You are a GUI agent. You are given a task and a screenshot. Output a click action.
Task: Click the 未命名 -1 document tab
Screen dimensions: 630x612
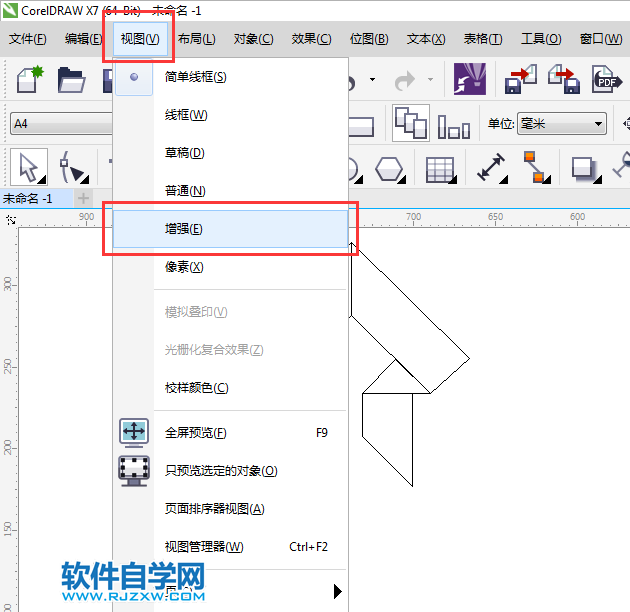click(36, 199)
